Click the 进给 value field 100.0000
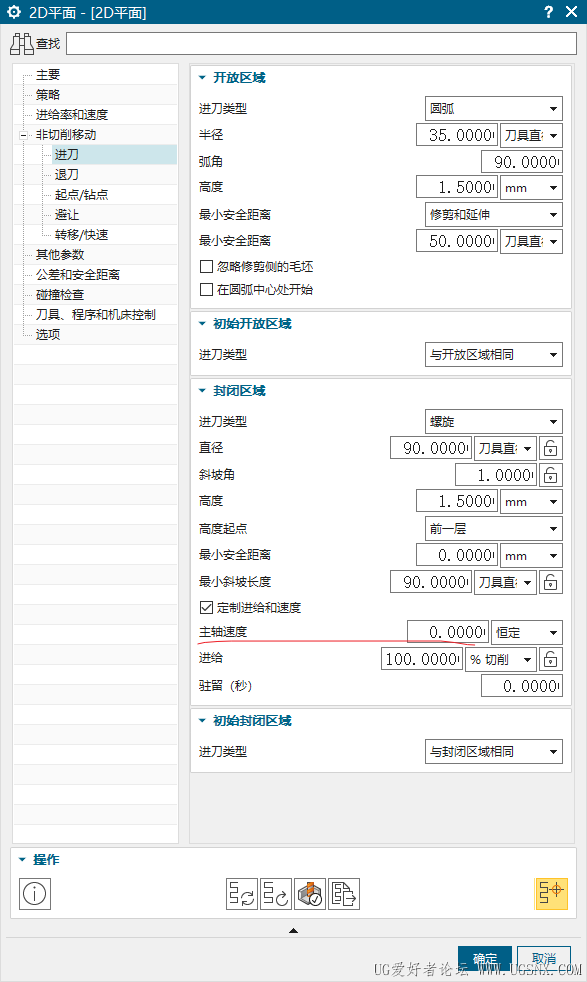The image size is (587, 982). pos(422,659)
